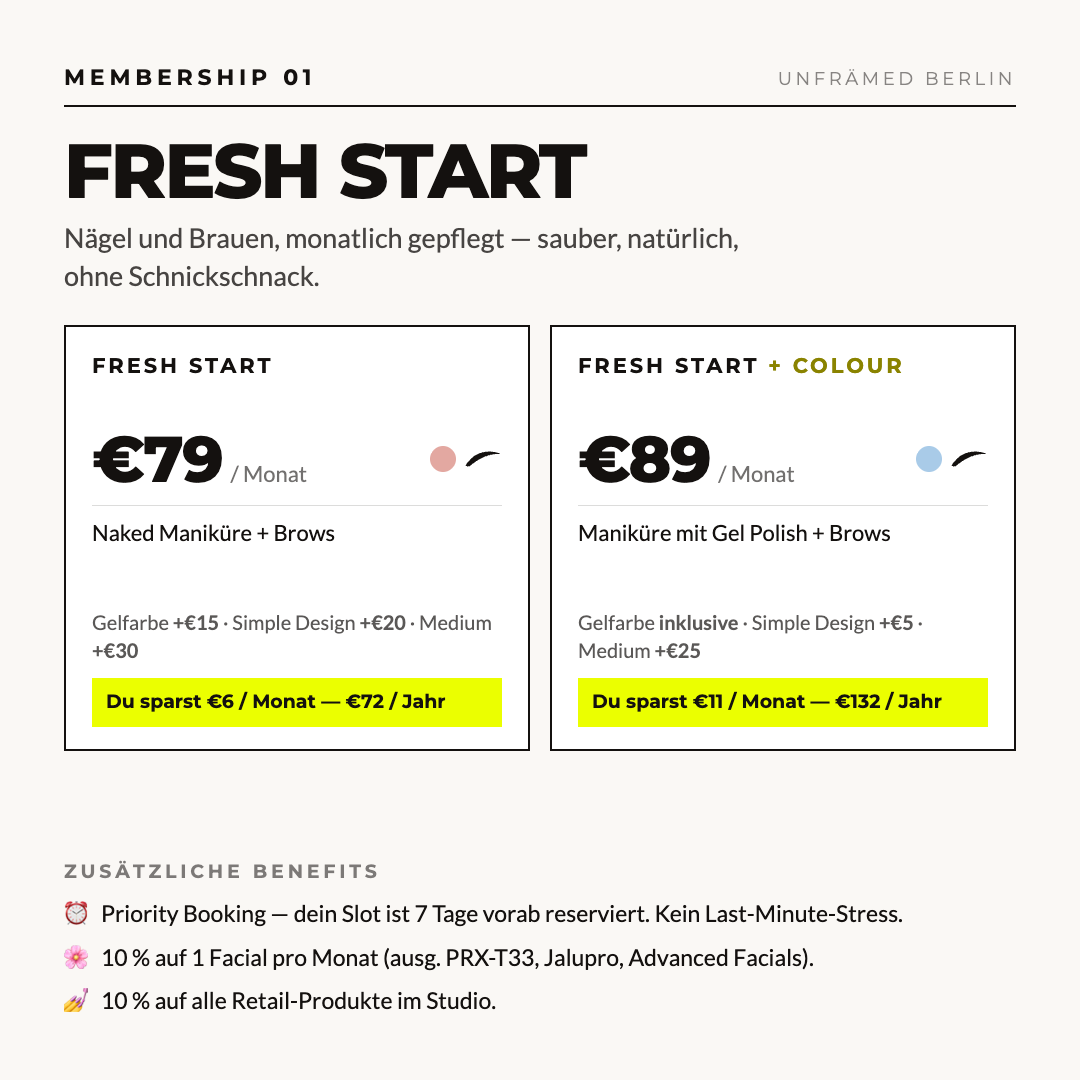Click the brow icon in the €89 card
The image size is (1080, 1080).
[969, 458]
